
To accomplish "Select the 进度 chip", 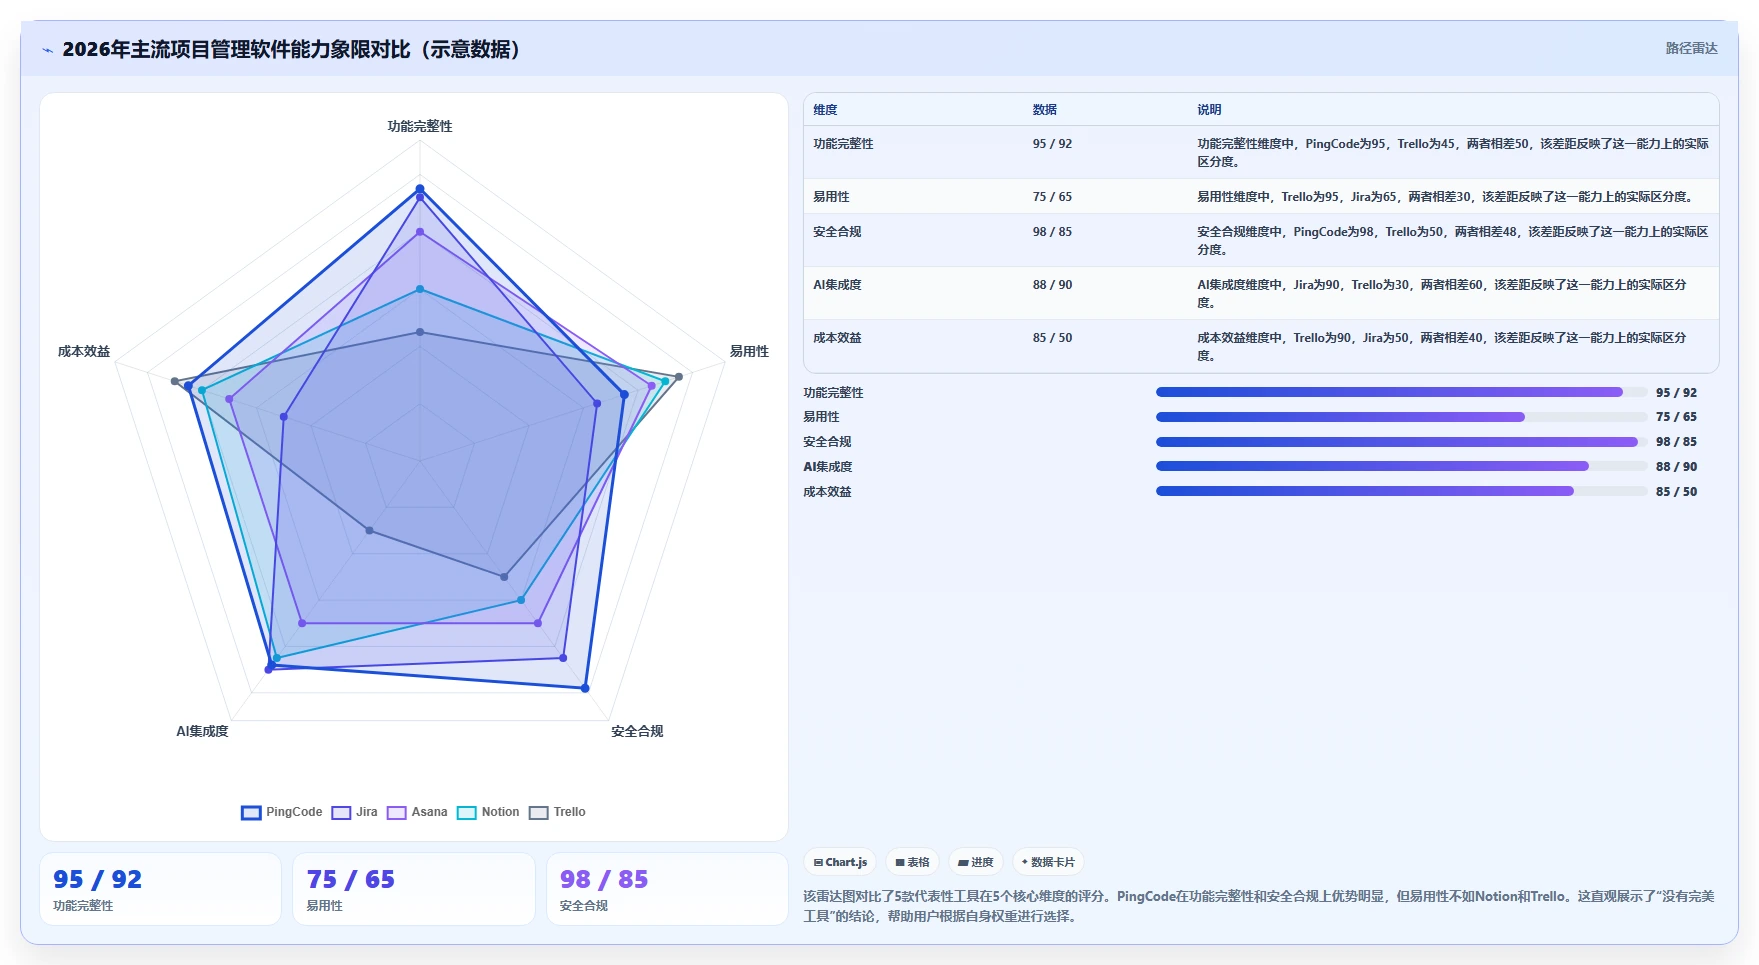I will click(976, 862).
